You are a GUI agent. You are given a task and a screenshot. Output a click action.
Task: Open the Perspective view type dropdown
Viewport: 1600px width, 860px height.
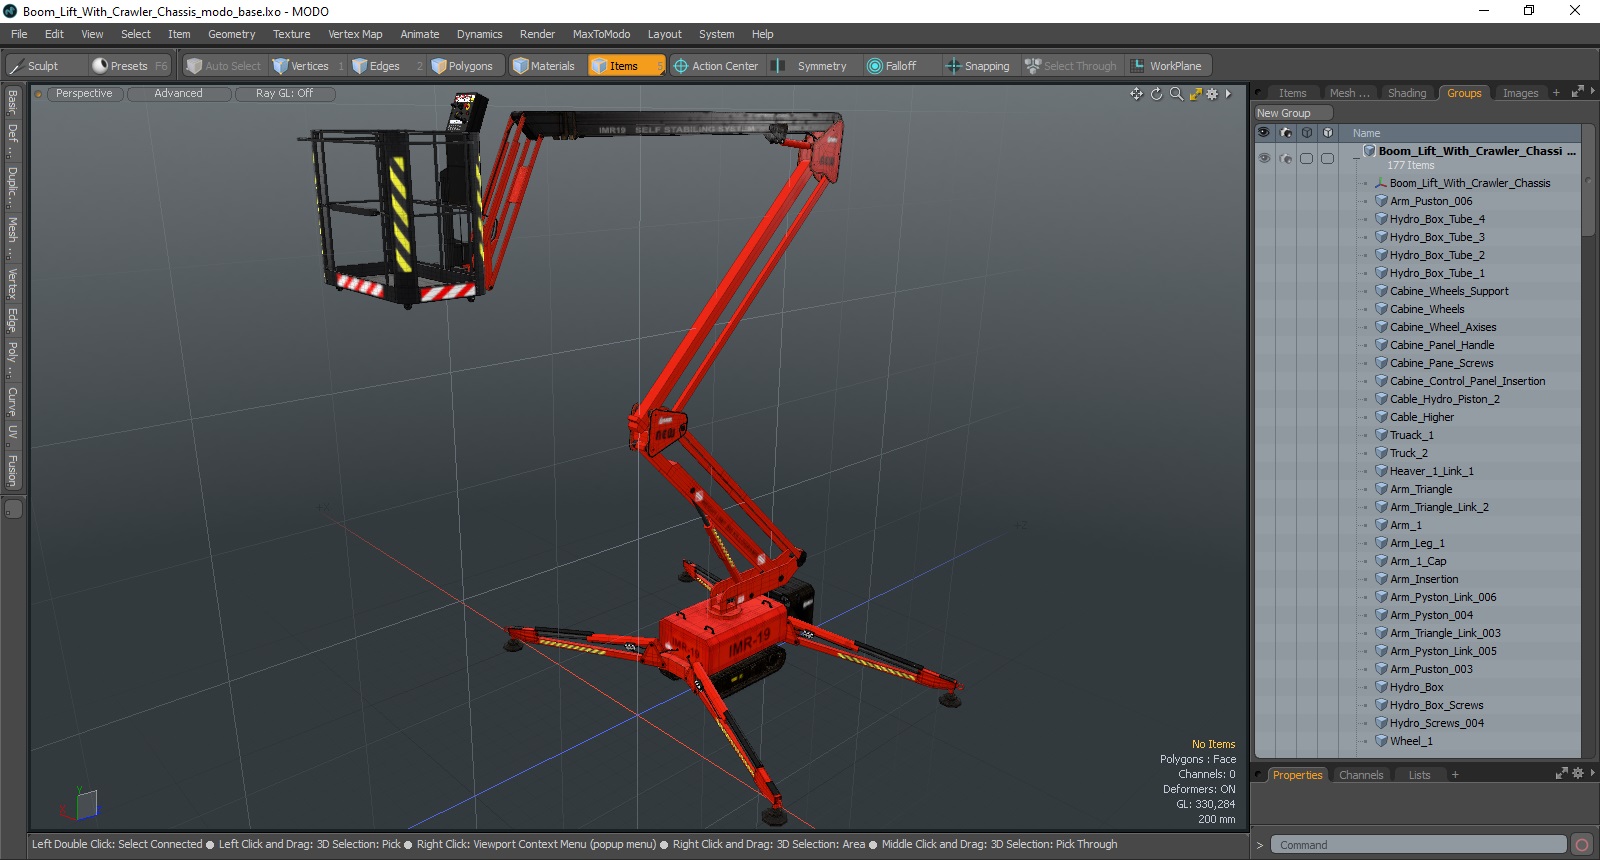click(x=84, y=94)
